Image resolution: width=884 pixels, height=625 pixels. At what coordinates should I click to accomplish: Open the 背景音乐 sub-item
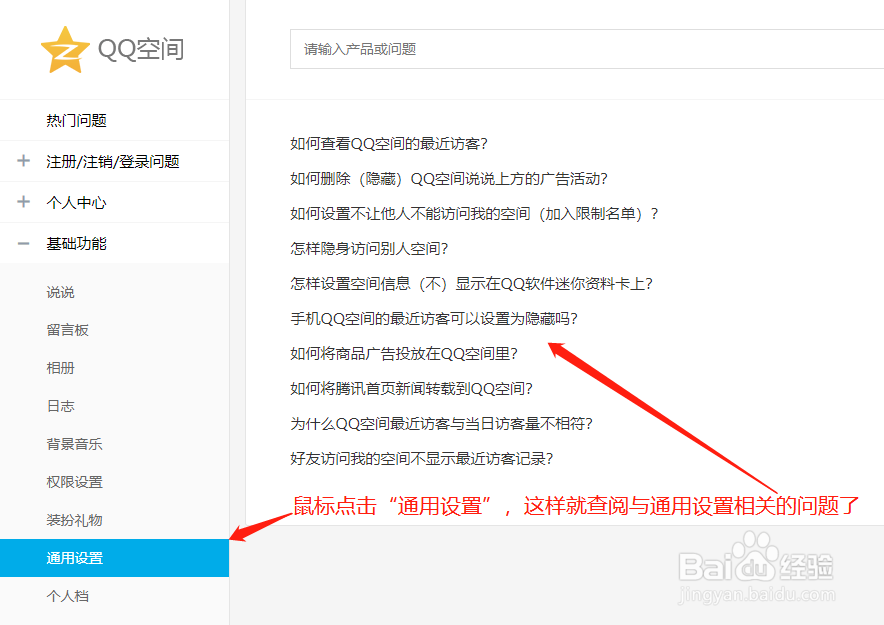pyautogui.click(x=74, y=444)
